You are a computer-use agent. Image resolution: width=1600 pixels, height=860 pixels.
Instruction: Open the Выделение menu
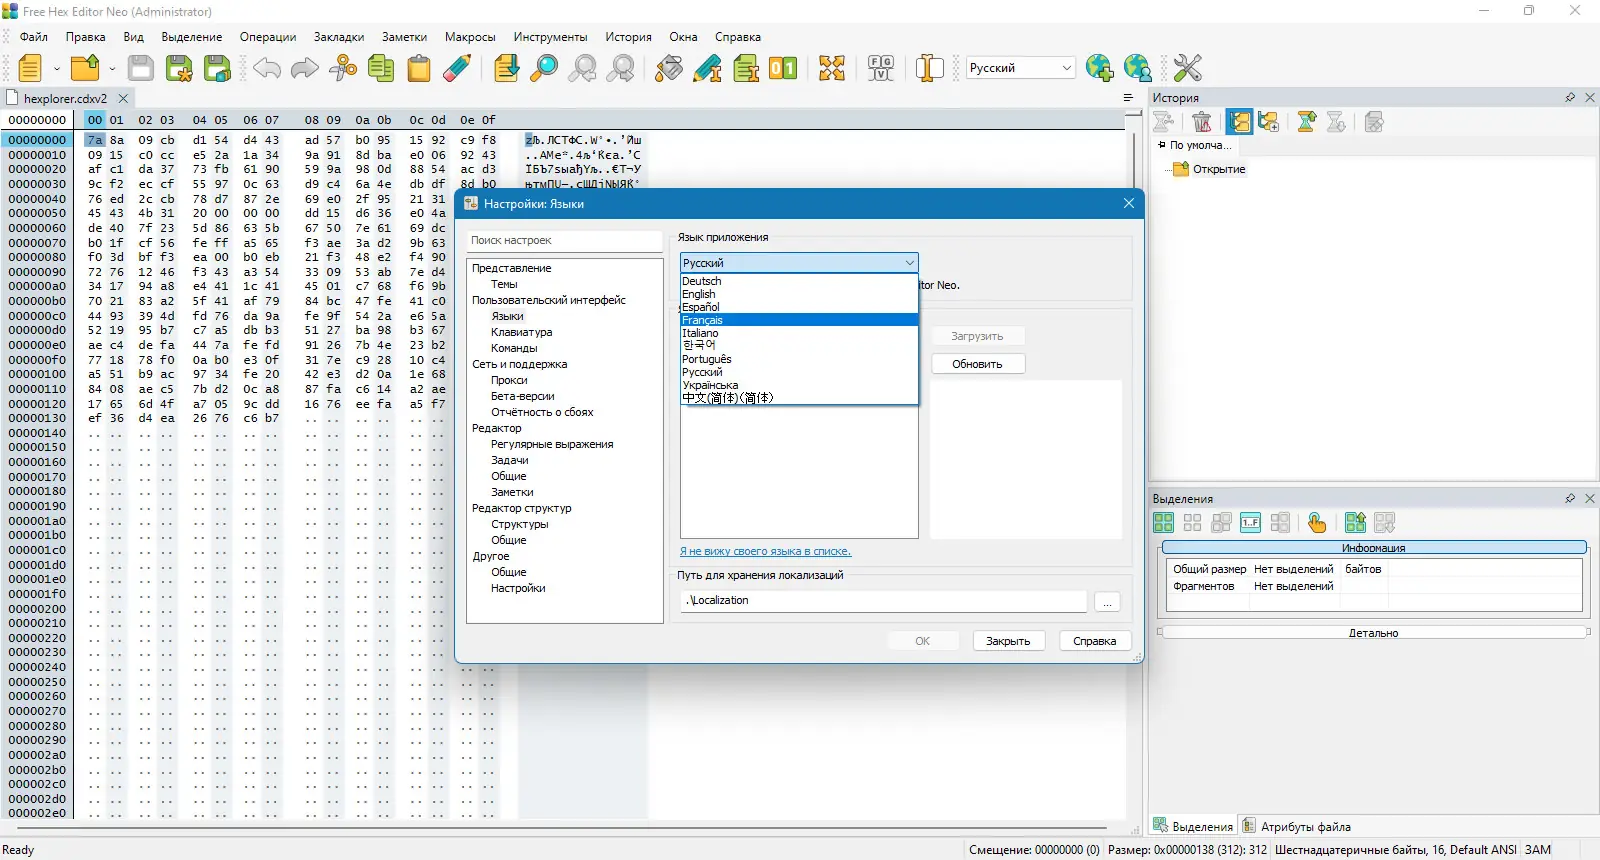click(192, 37)
